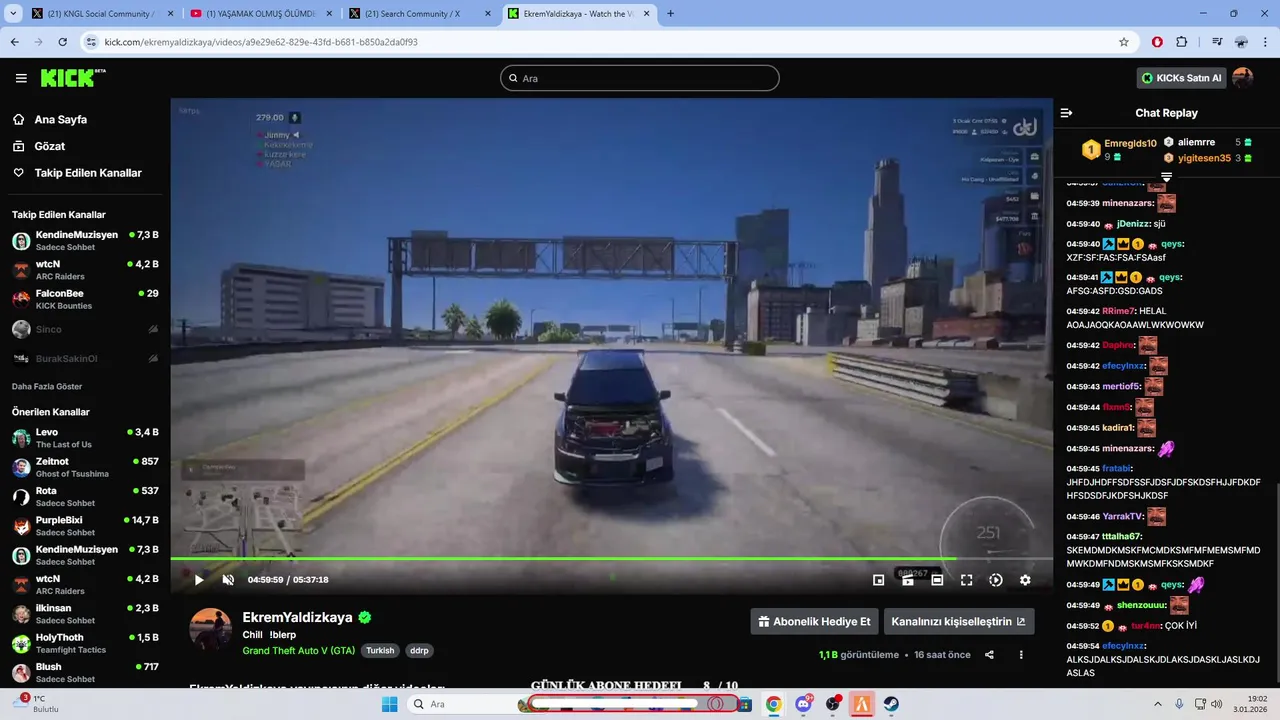Click the KICK logo
This screenshot has height=720, width=1280.
pyautogui.click(x=73, y=78)
